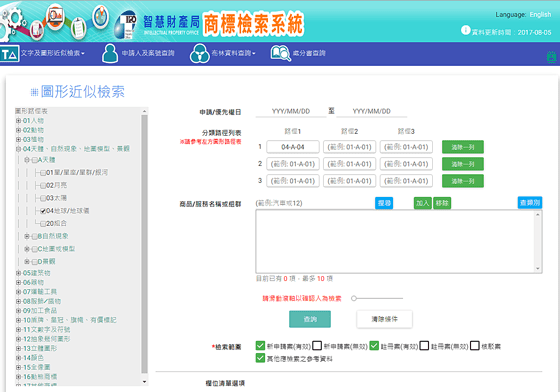560x392 pixels.
Task: Expand the B自然現象 sub-node
Action: click(27, 236)
